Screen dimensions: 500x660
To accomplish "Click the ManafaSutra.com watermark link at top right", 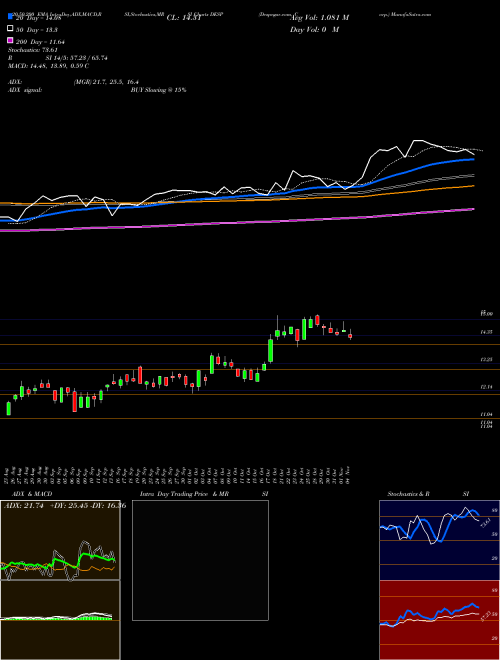I will point(410,14).
